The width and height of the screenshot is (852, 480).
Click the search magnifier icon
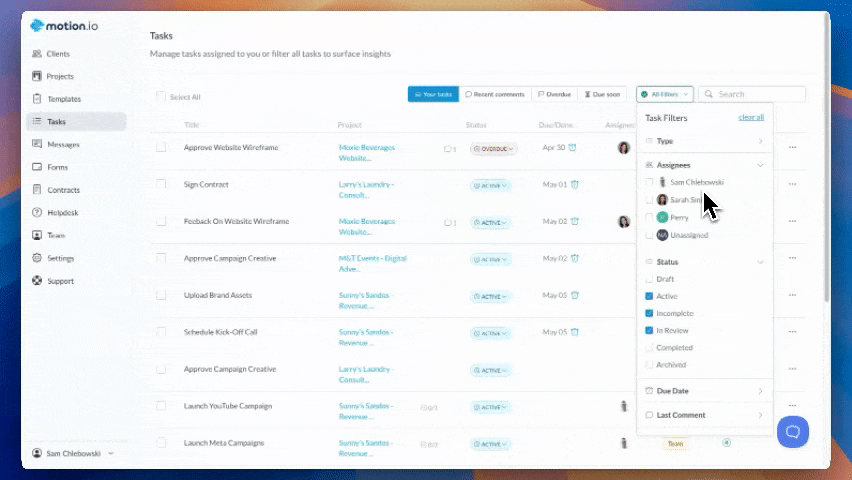[709, 94]
